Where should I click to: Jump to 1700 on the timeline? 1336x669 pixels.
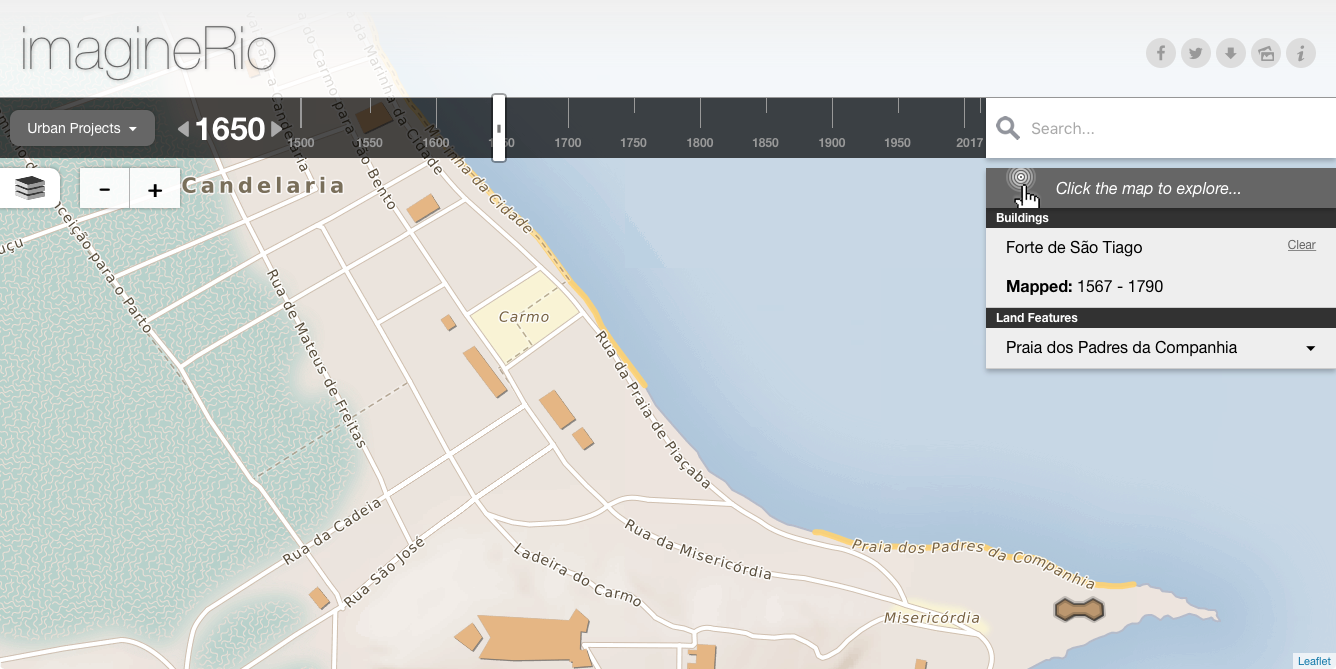tap(568, 143)
